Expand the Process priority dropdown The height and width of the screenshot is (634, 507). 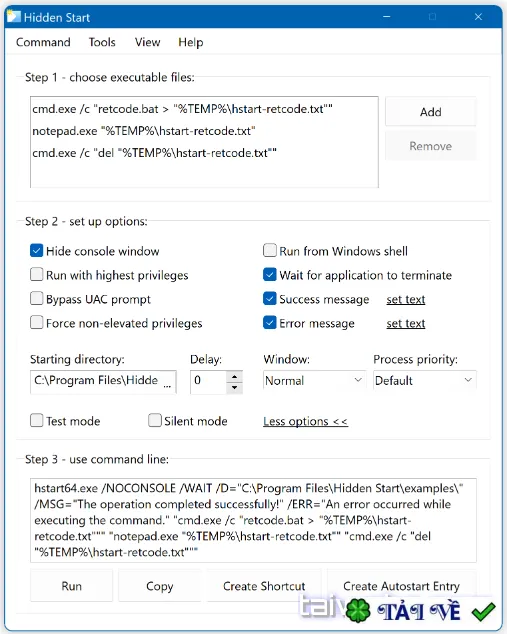coord(425,380)
